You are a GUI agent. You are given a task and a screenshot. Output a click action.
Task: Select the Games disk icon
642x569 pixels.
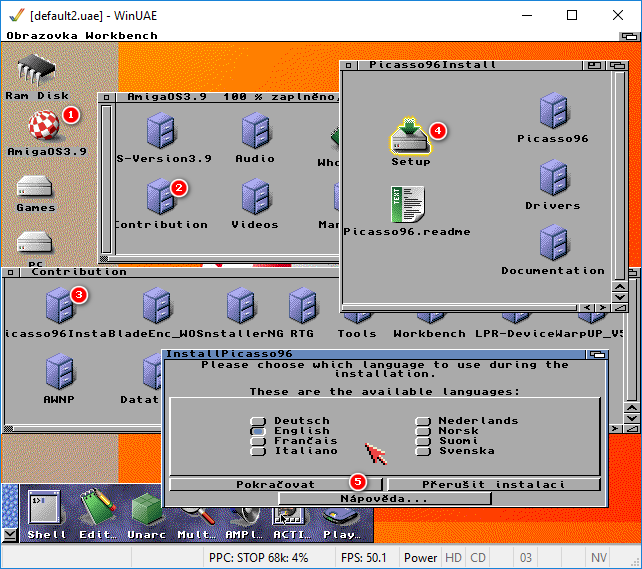point(35,188)
